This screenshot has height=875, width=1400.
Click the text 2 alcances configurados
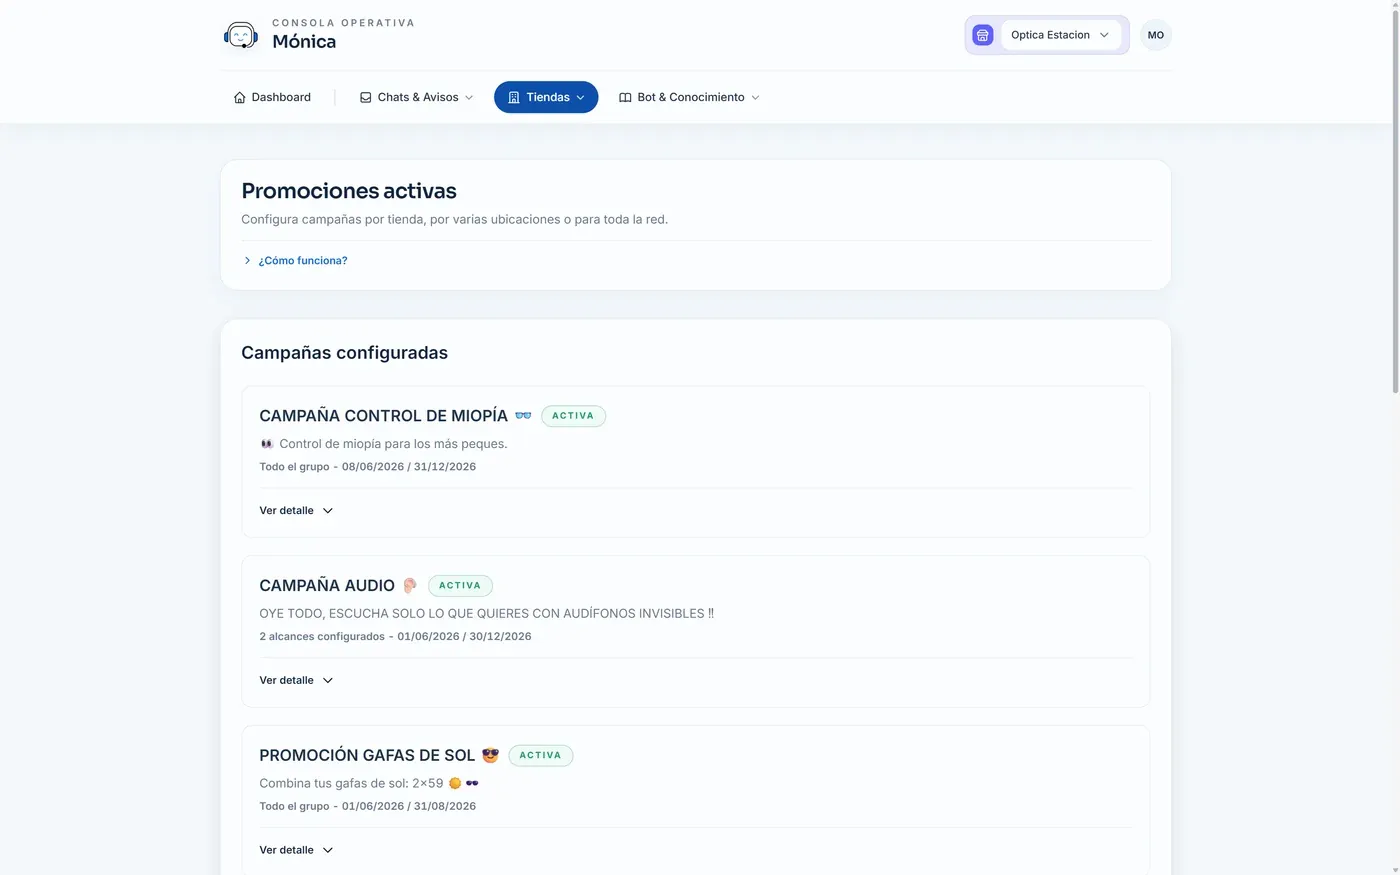click(x=322, y=637)
